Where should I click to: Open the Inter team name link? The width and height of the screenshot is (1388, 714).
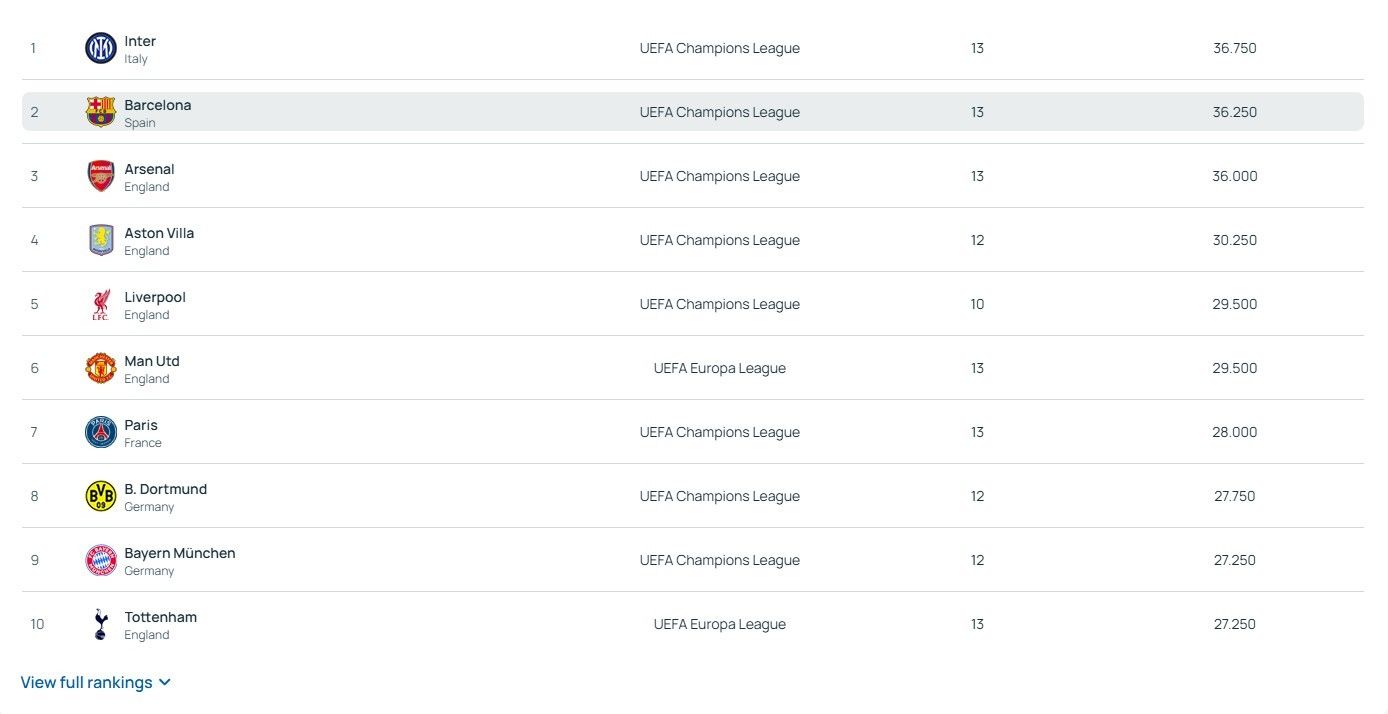(x=140, y=41)
